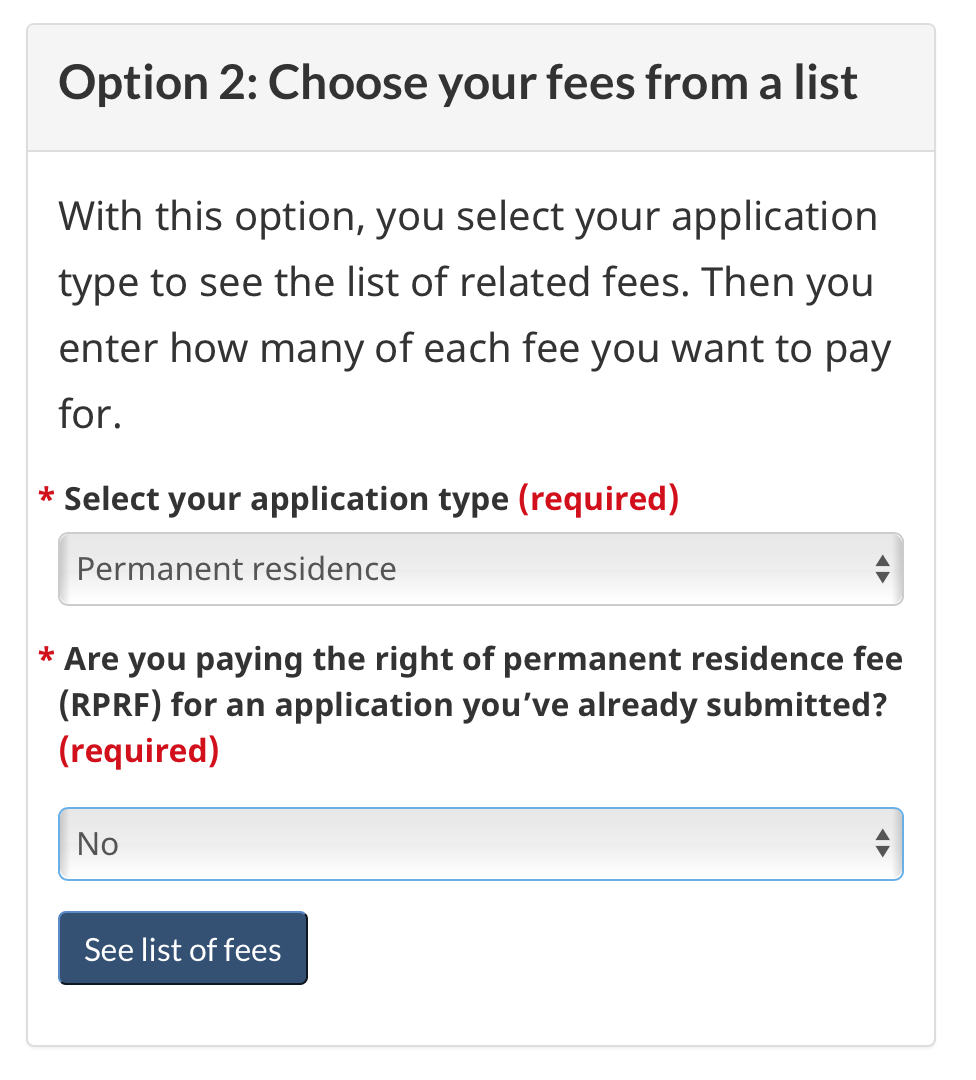
Task: Select the "Permanent residence" value text
Action: [x=237, y=569]
